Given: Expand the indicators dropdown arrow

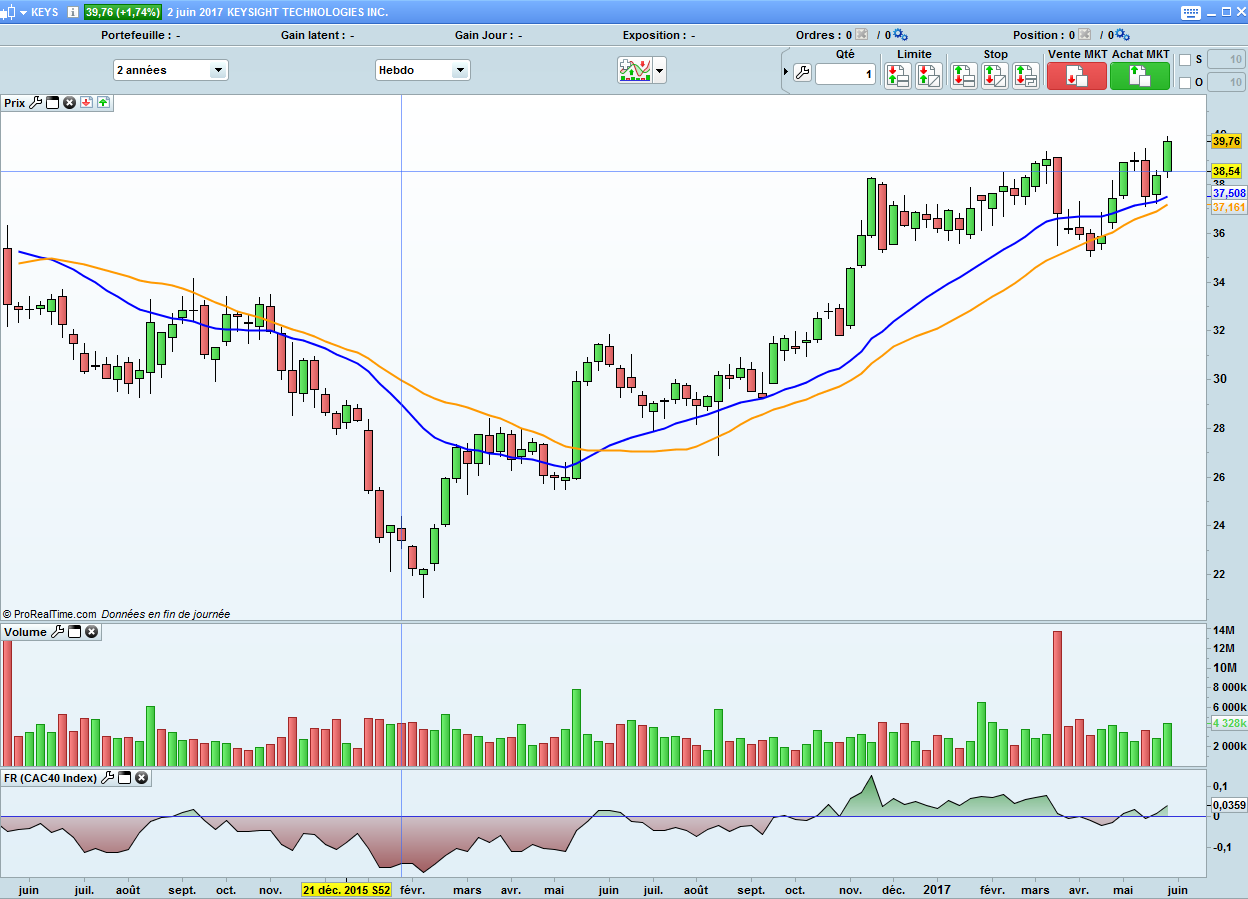Looking at the screenshot, I should pyautogui.click(x=659, y=71).
